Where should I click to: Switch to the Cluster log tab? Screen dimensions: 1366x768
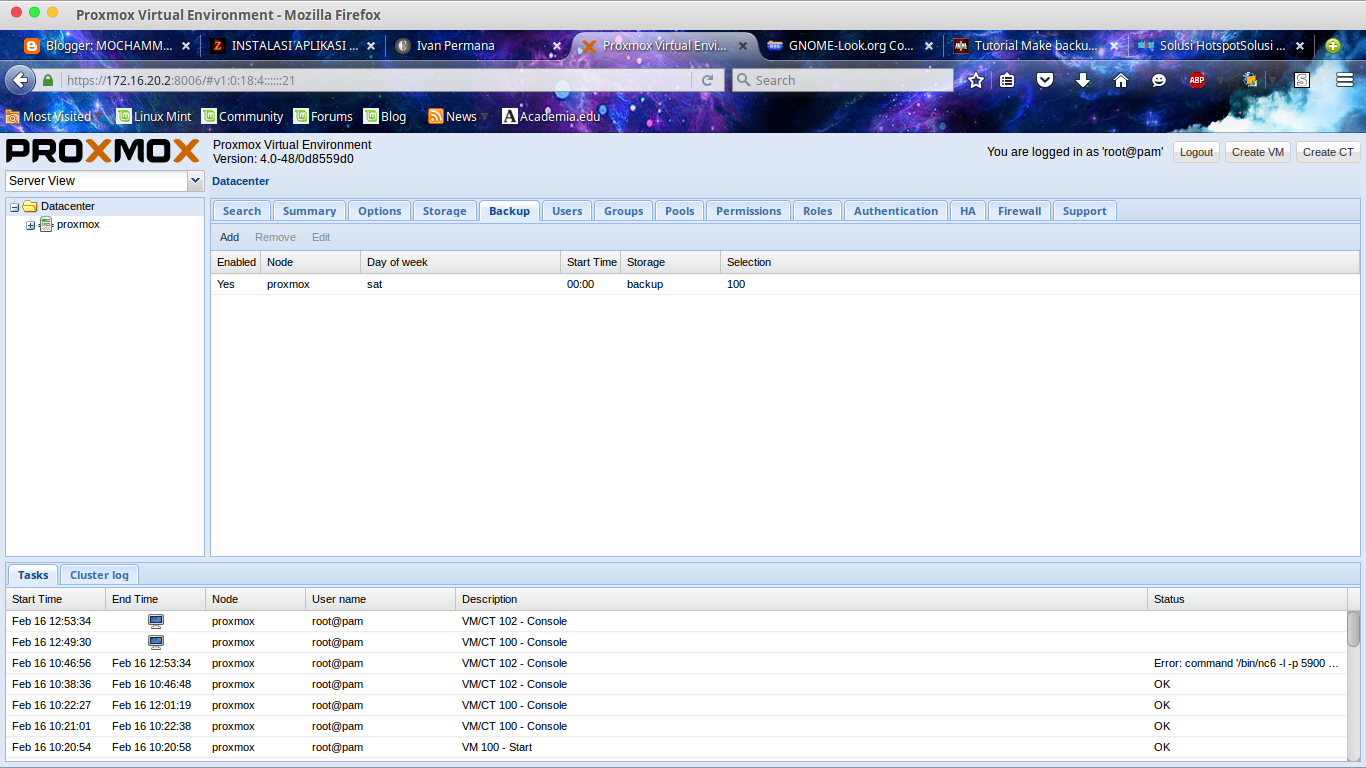(x=99, y=575)
